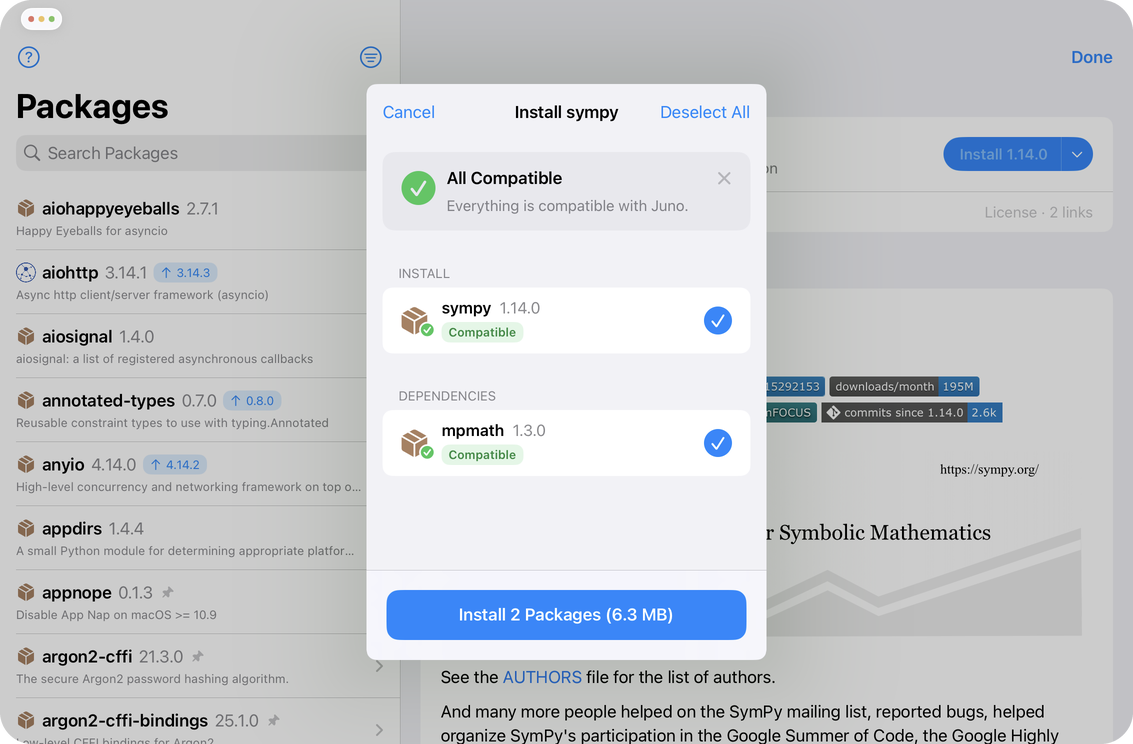Viewport: 1133px width, 744px height.
Task: Click the aiosignal package icon
Action: coord(26,337)
